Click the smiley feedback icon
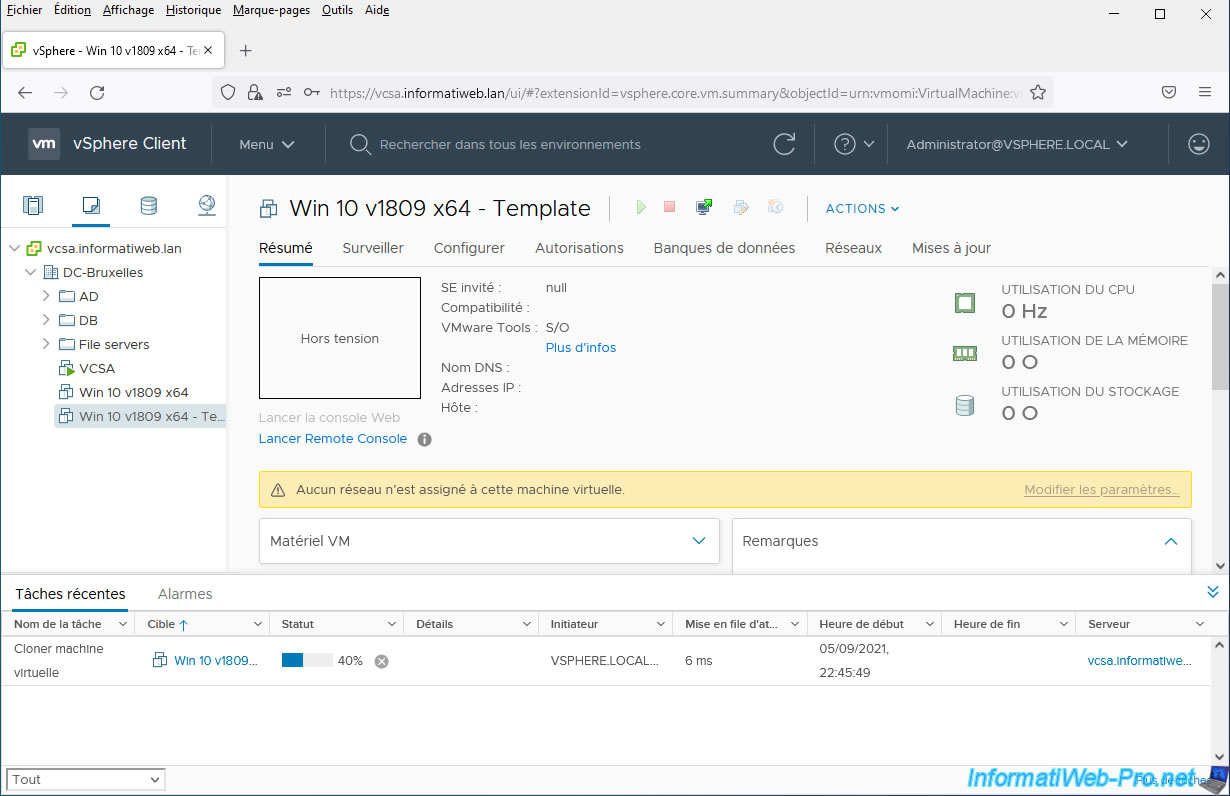Image resolution: width=1230 pixels, height=796 pixels. (1198, 144)
